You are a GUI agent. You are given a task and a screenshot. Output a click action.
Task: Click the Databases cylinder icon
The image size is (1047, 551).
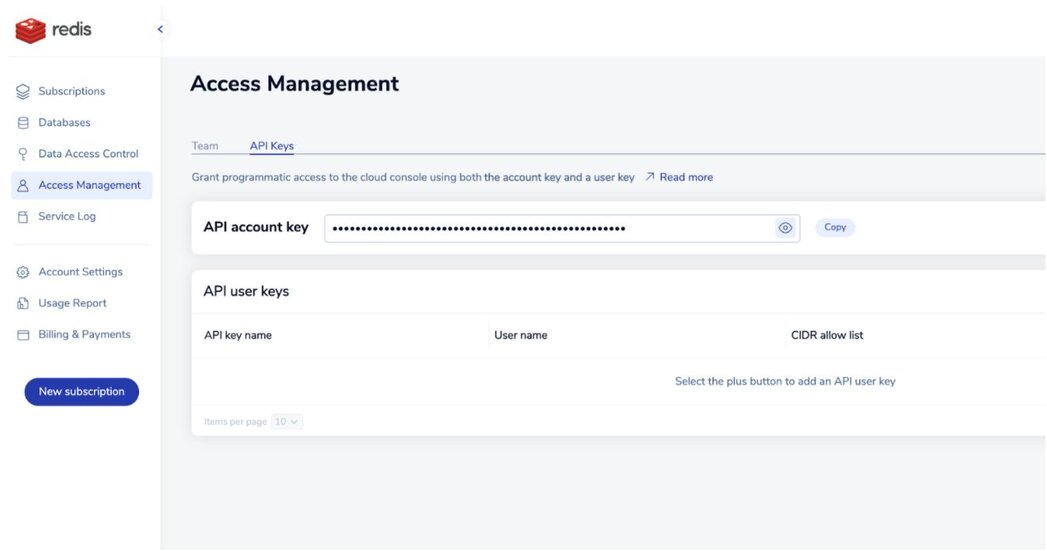point(23,123)
